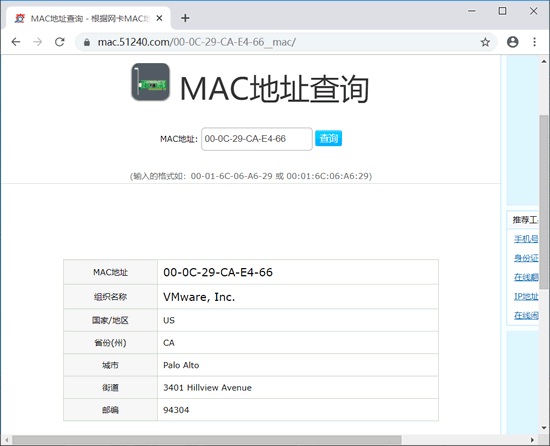Screen dimensions: 550x446
Task: Click the network card logo image
Action: pos(150,82)
